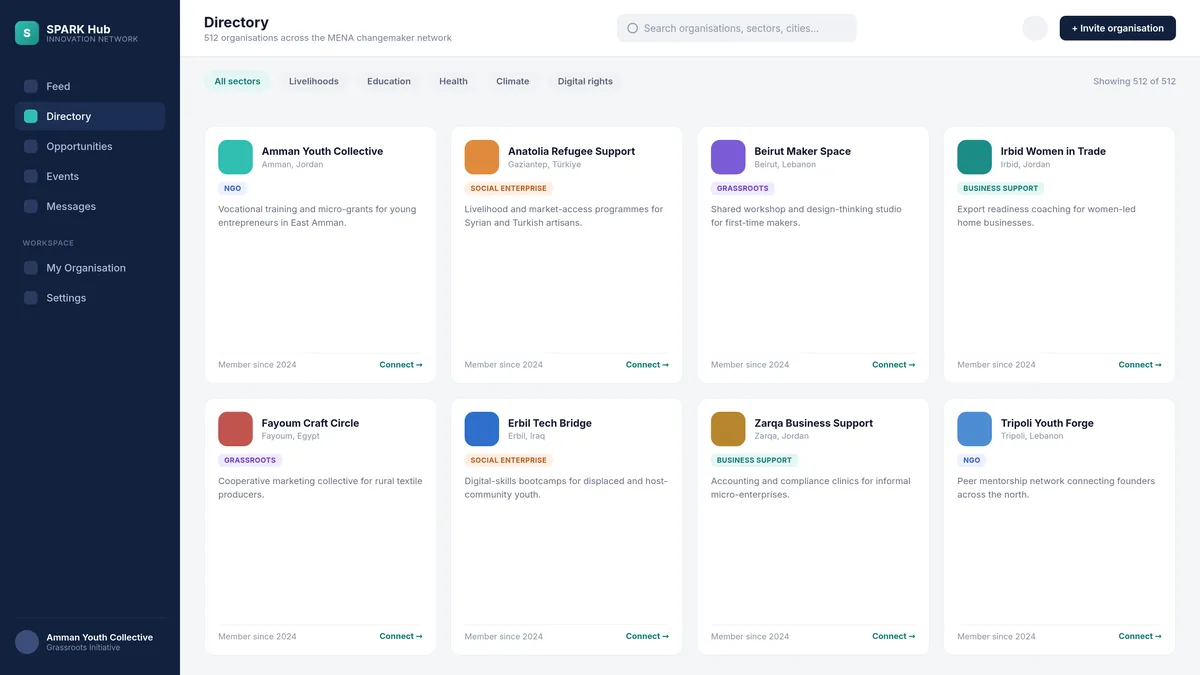Connect with Irbid Women in Trade

tap(1140, 365)
